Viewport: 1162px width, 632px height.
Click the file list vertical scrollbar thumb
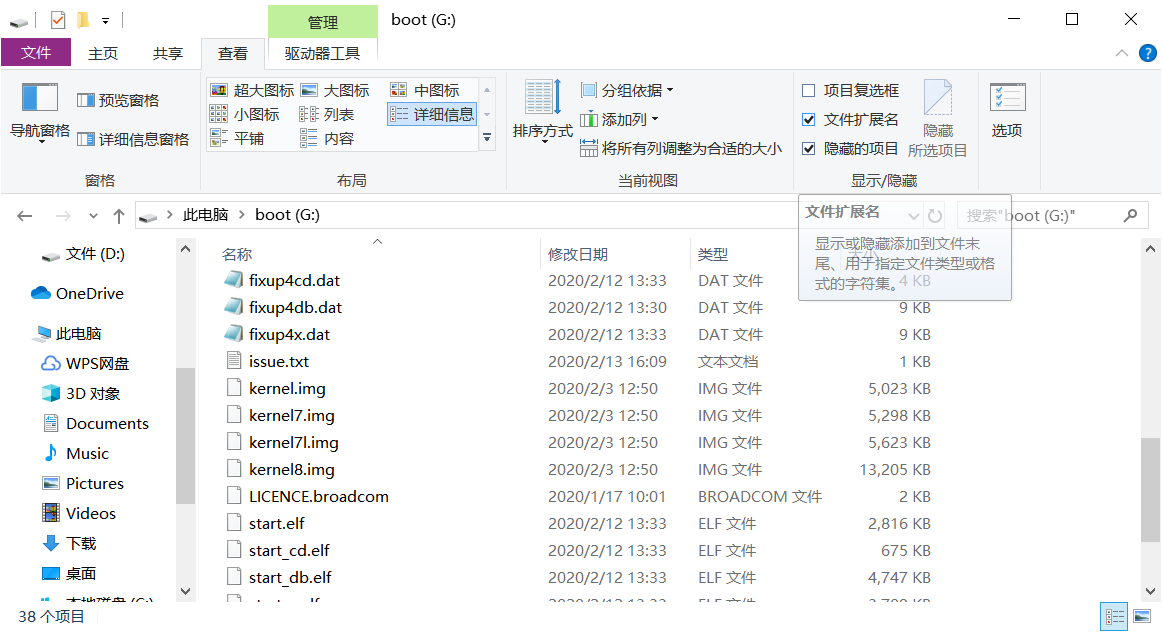[1150, 490]
